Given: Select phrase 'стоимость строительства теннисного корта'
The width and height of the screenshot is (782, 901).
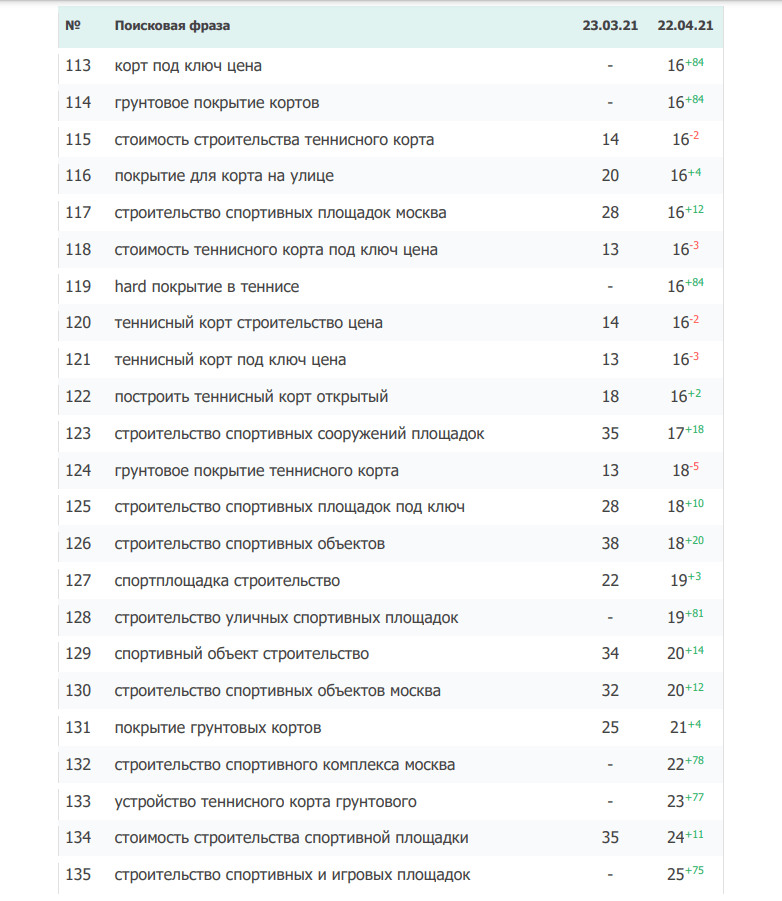Looking at the screenshot, I should (x=274, y=140).
